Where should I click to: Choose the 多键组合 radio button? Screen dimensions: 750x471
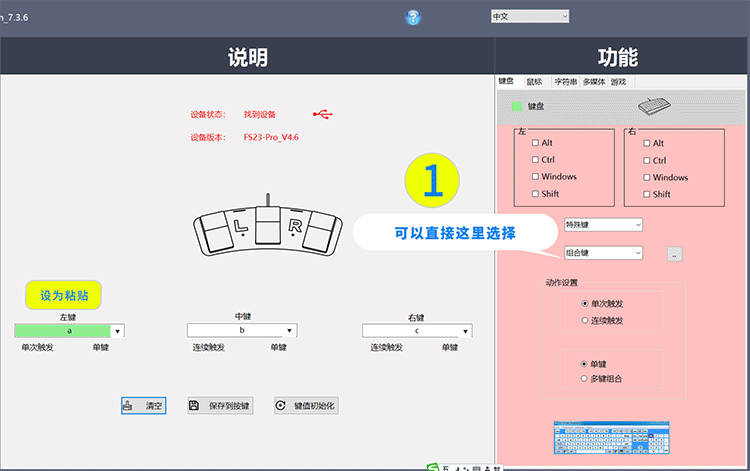click(x=585, y=379)
